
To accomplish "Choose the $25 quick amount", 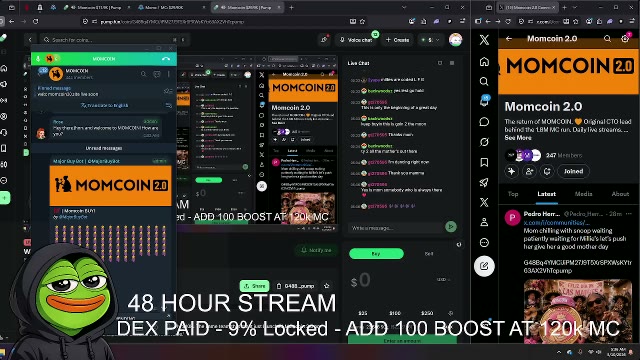I will point(362,313).
